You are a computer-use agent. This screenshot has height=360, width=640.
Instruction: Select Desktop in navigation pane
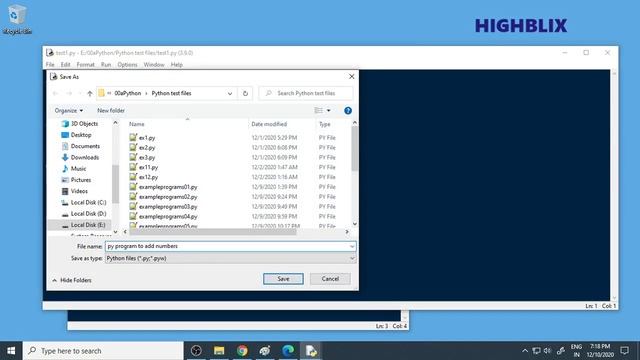pyautogui.click(x=76, y=135)
